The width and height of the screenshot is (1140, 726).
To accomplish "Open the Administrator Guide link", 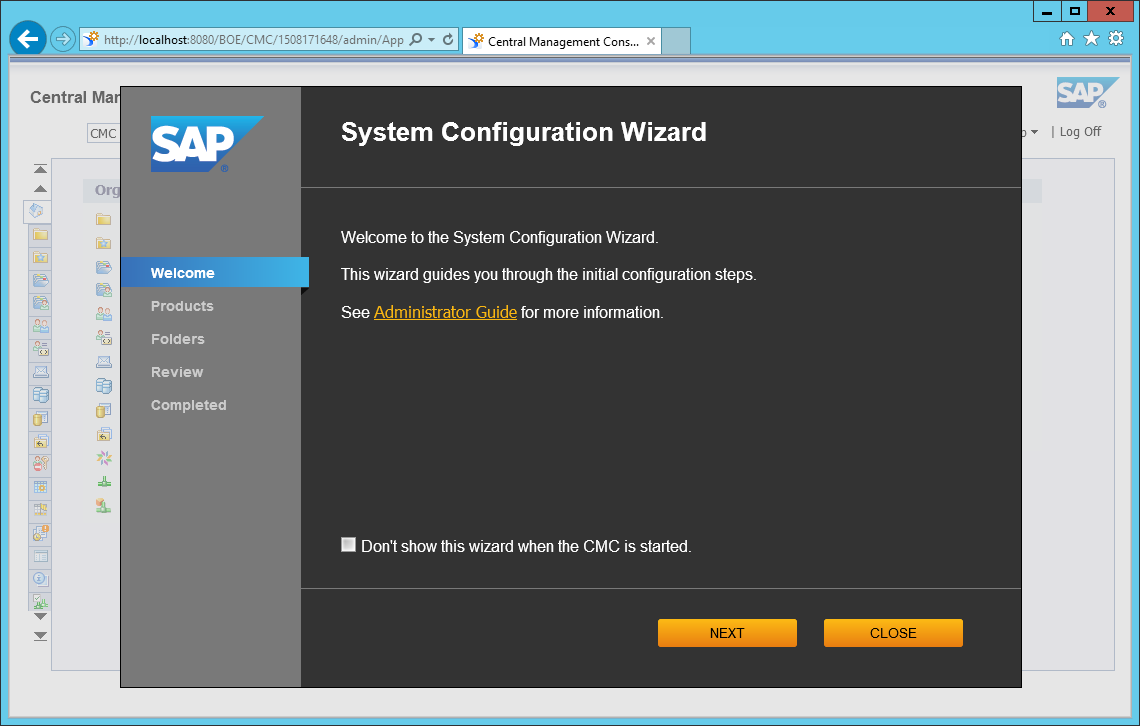I will click(445, 312).
